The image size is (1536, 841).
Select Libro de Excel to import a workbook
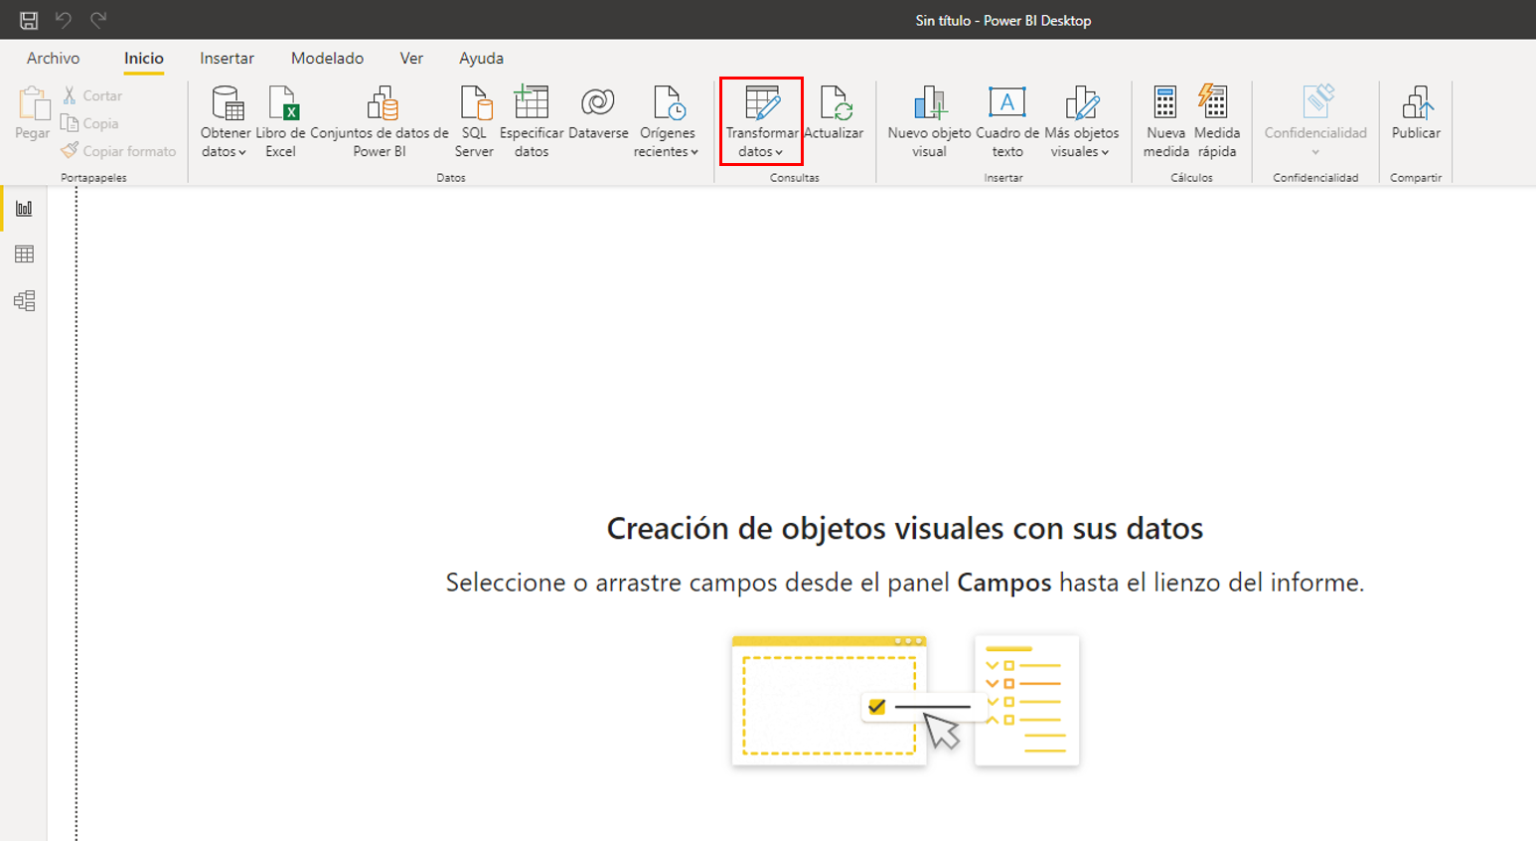[280, 120]
